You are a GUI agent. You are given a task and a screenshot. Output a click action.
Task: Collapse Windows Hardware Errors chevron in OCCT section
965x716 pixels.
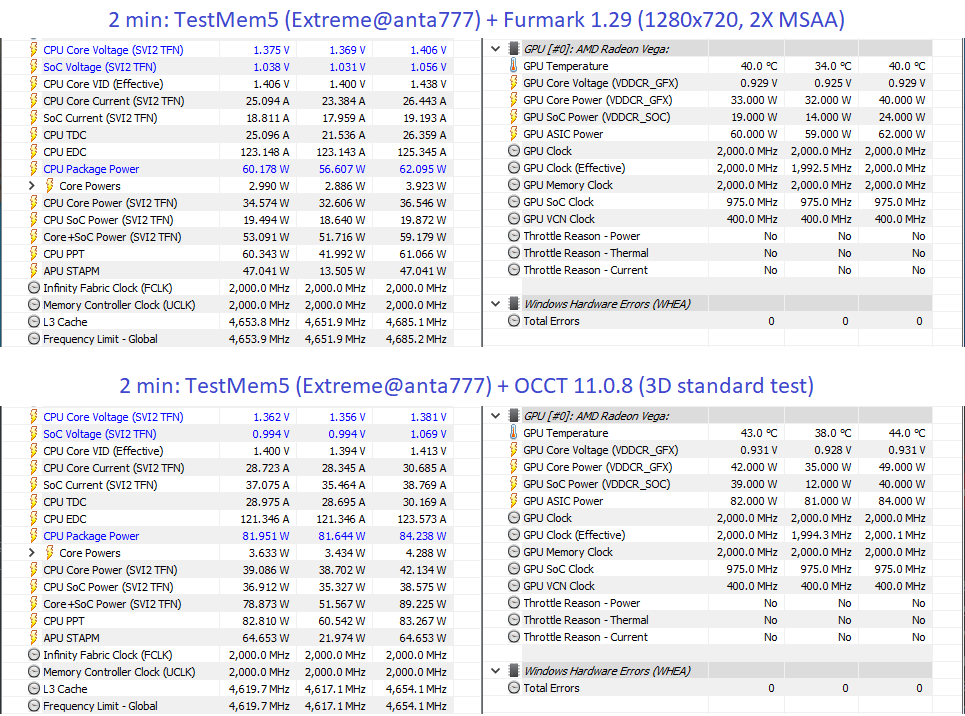pyautogui.click(x=495, y=670)
